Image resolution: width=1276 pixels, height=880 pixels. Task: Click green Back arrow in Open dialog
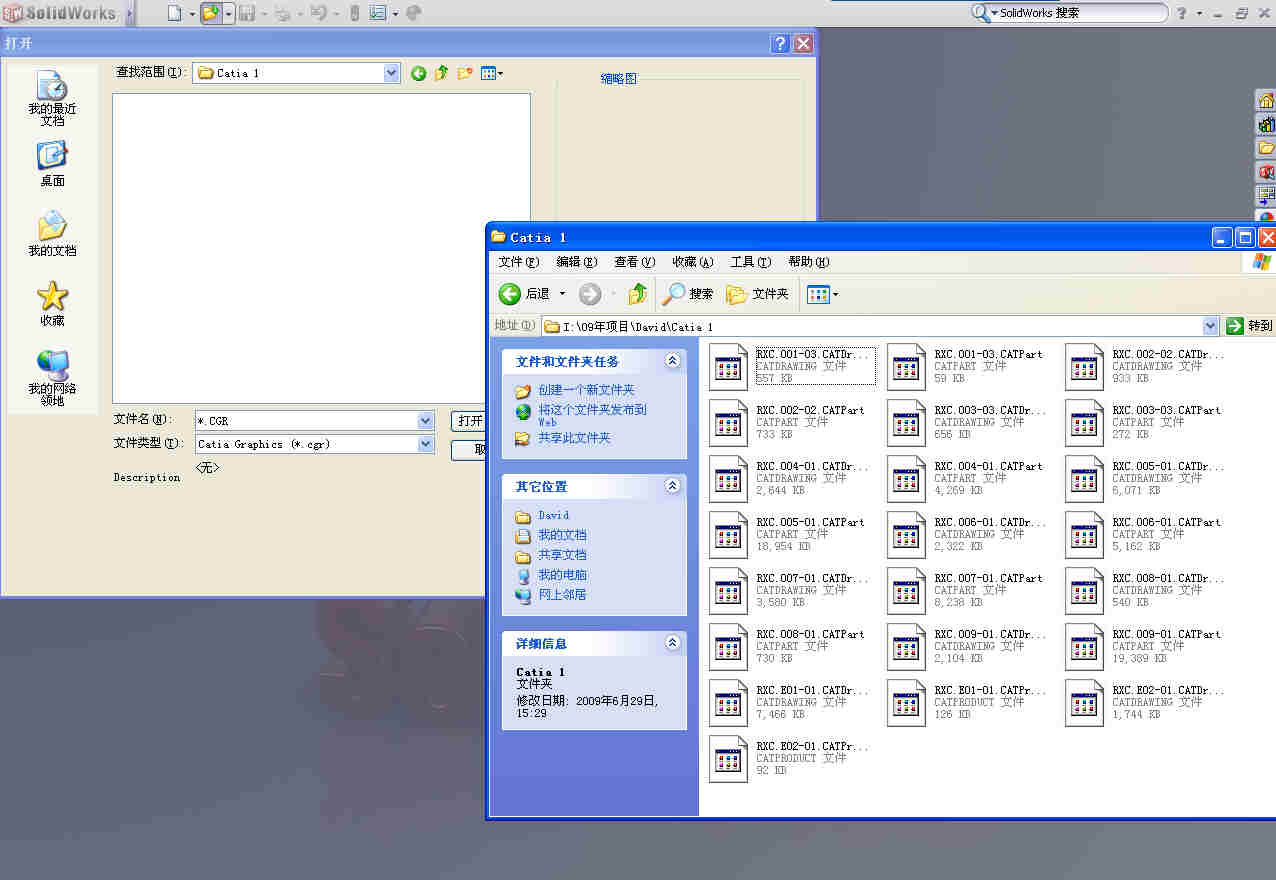418,73
